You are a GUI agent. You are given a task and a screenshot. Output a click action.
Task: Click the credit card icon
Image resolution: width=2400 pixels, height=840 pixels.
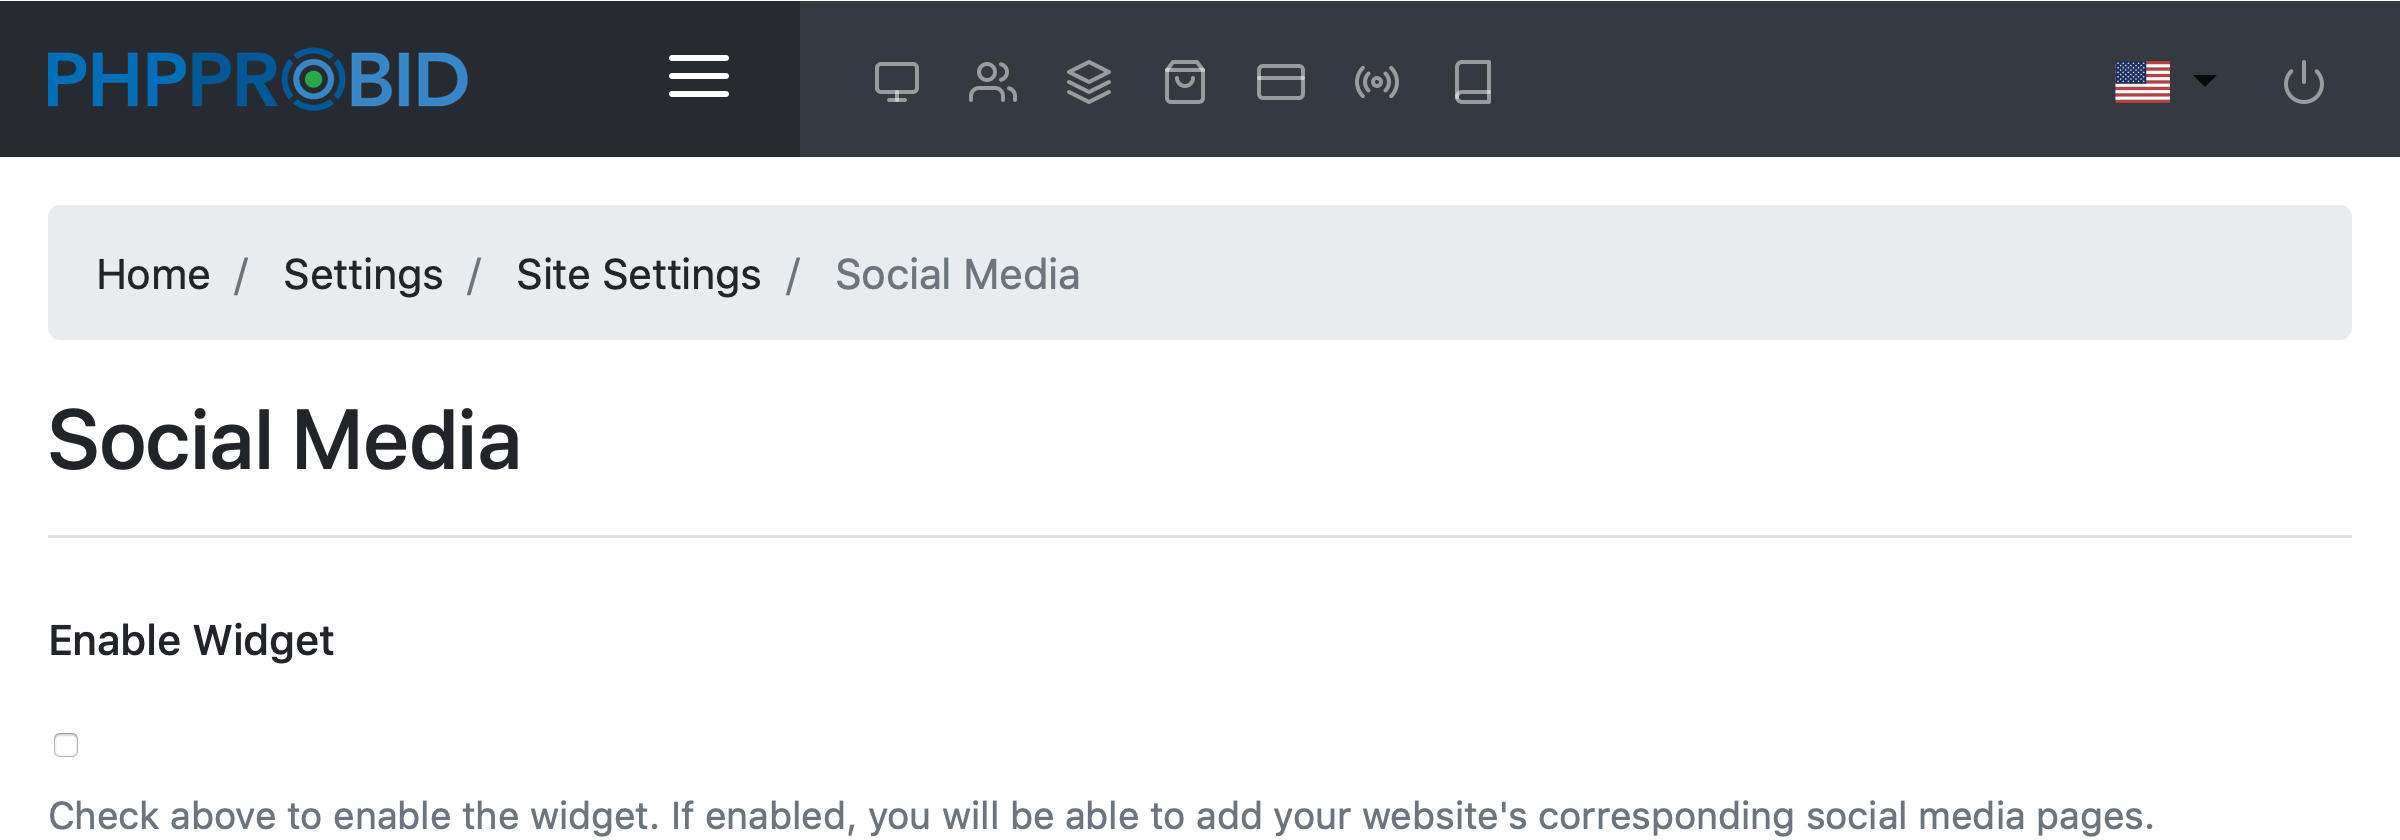point(1280,82)
